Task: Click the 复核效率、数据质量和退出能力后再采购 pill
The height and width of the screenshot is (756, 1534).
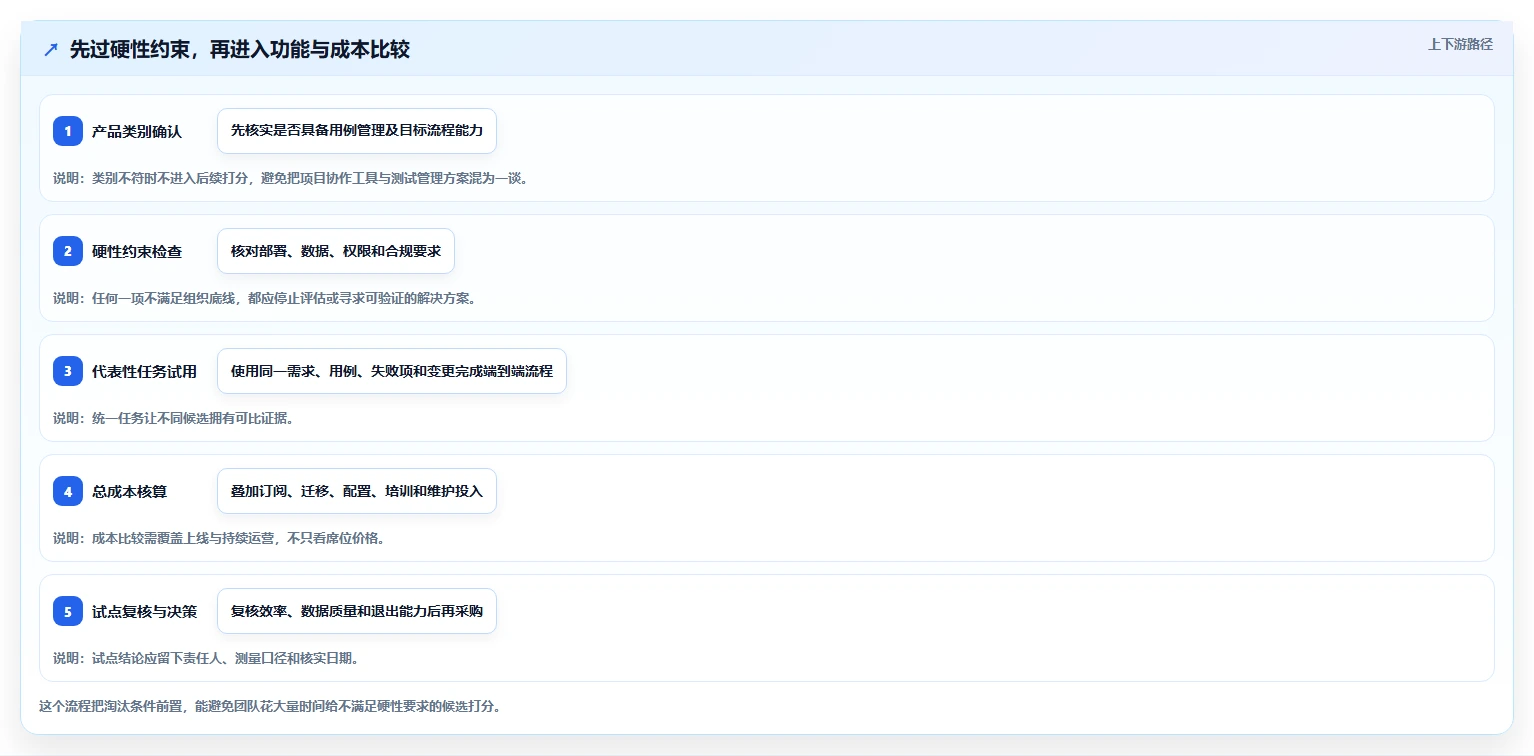Action: click(x=357, y=611)
